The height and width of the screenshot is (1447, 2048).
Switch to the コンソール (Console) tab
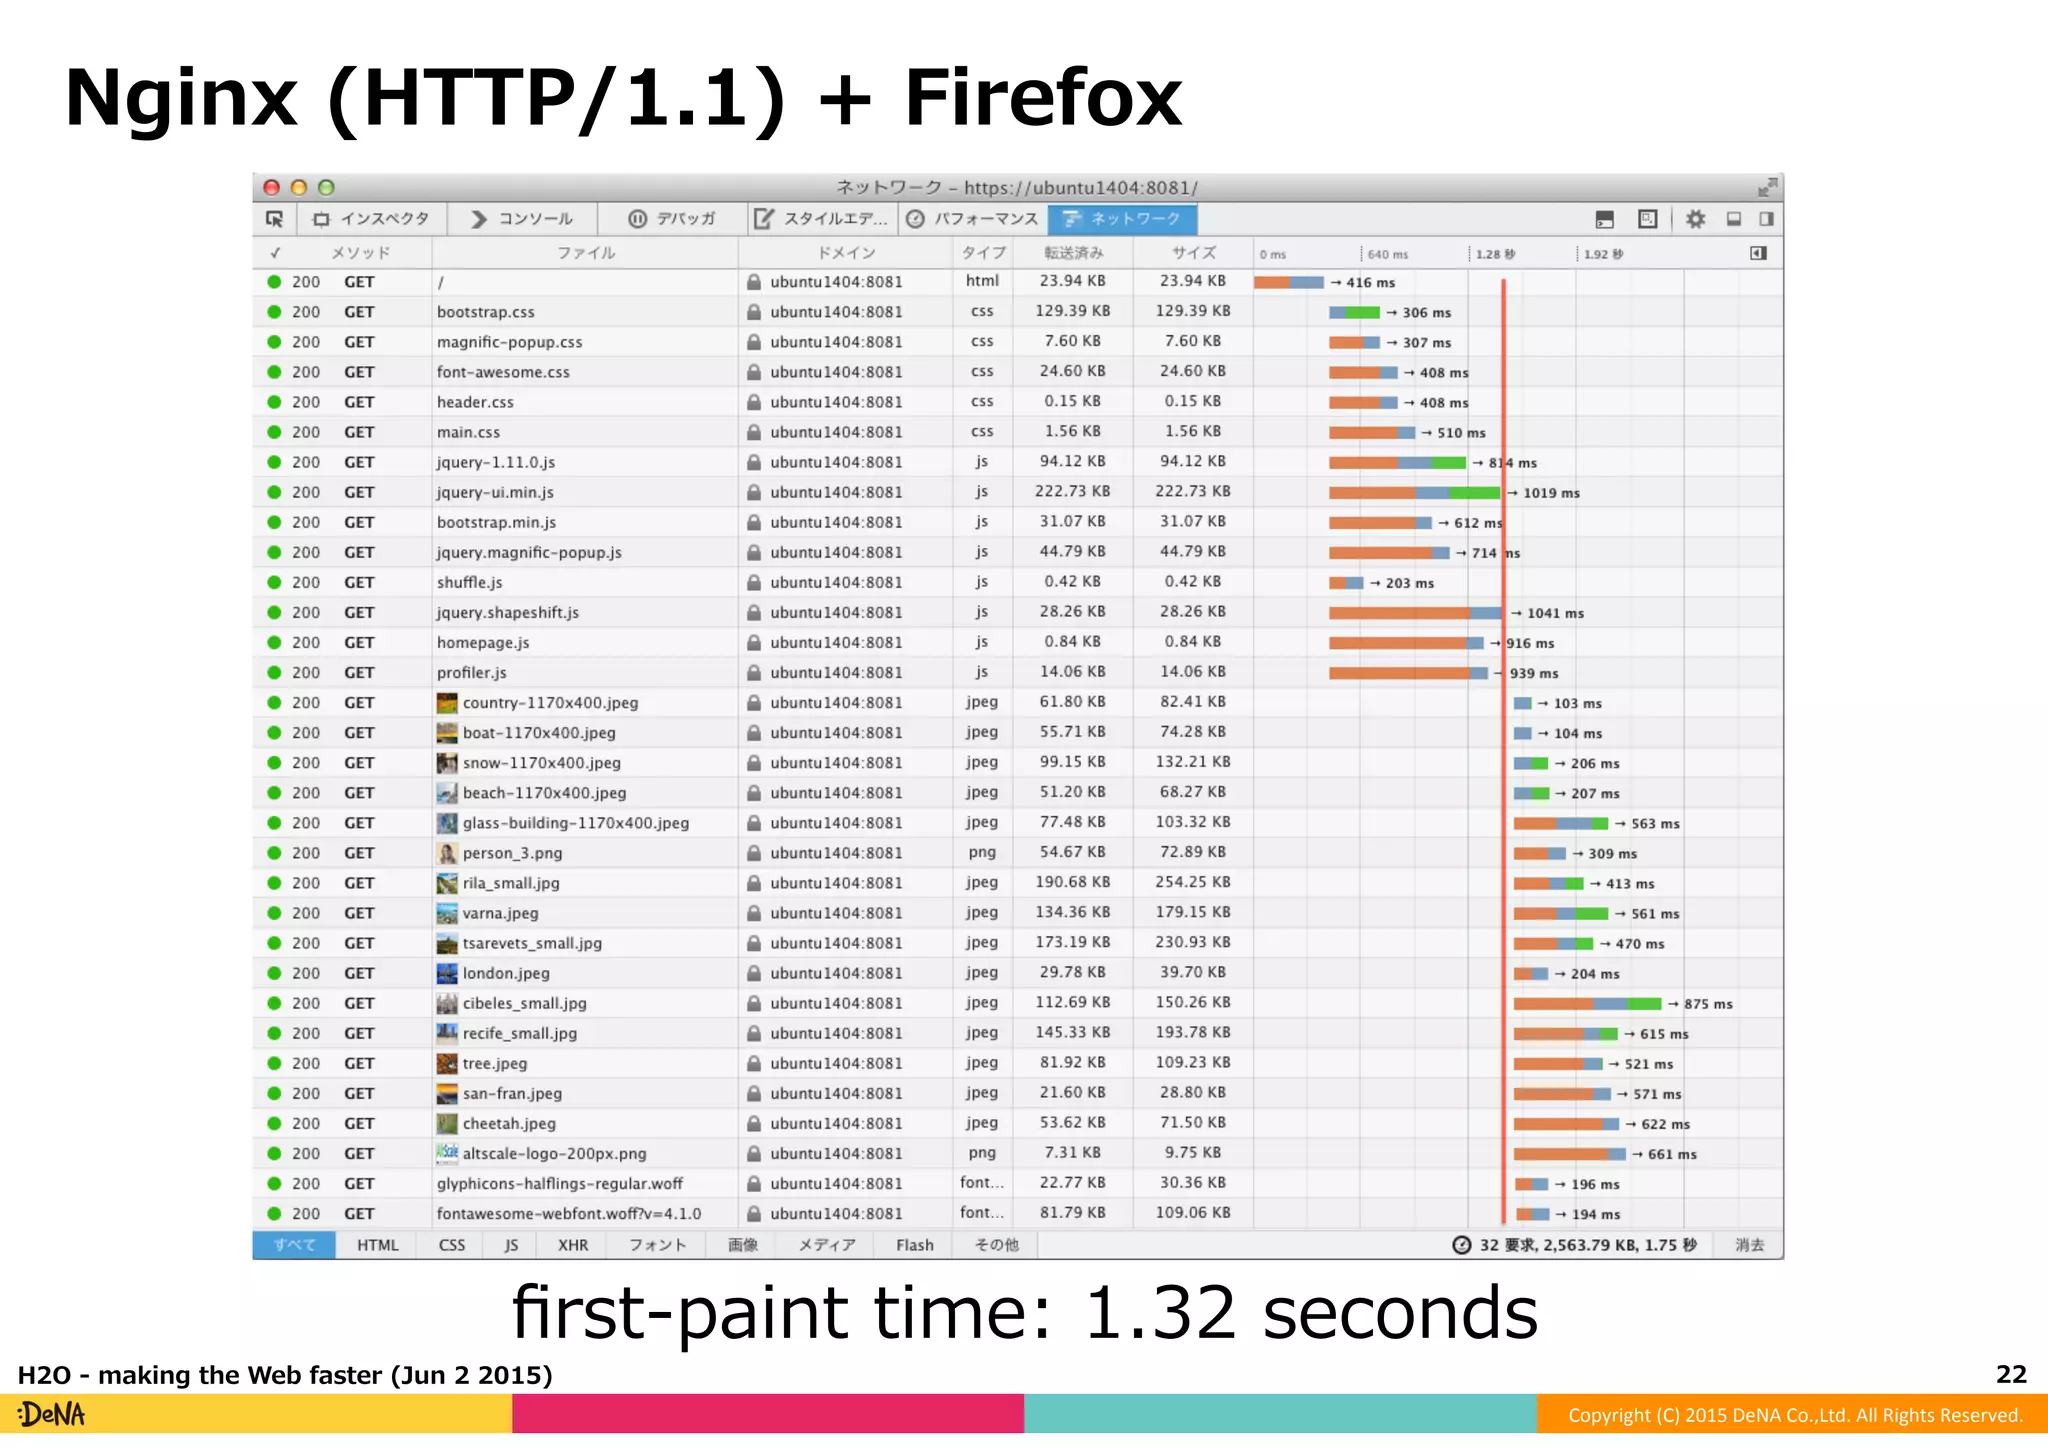(x=522, y=219)
